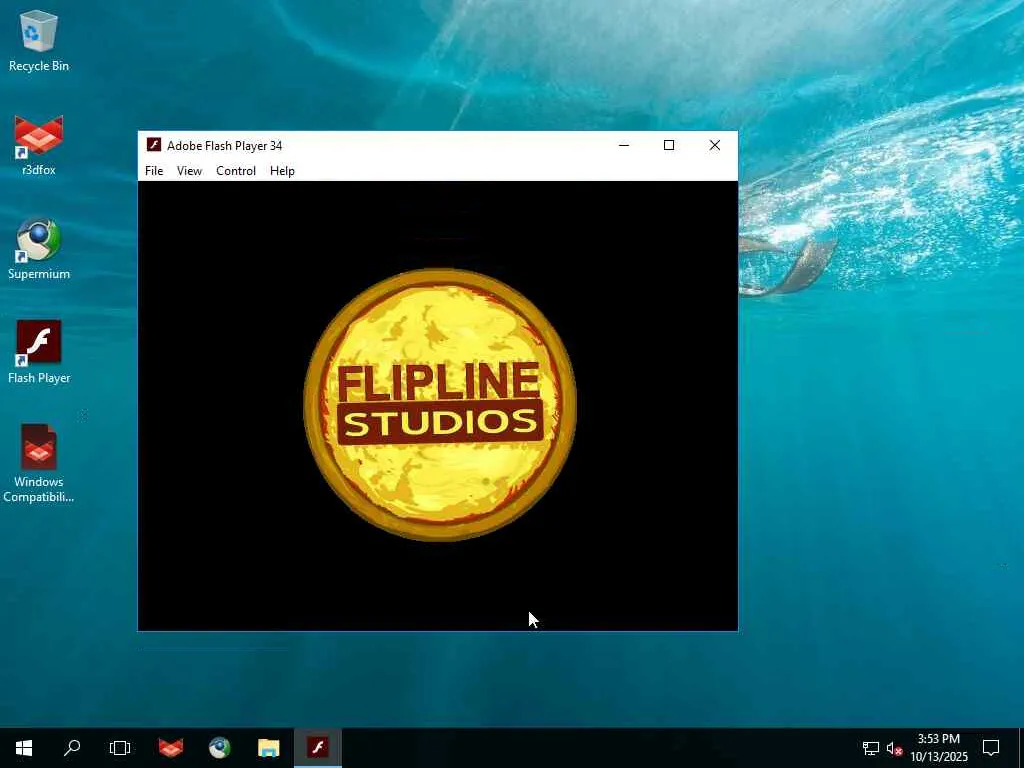Open File Explorer from the taskbar
Screen dimensions: 1024x768
[x=268, y=748]
